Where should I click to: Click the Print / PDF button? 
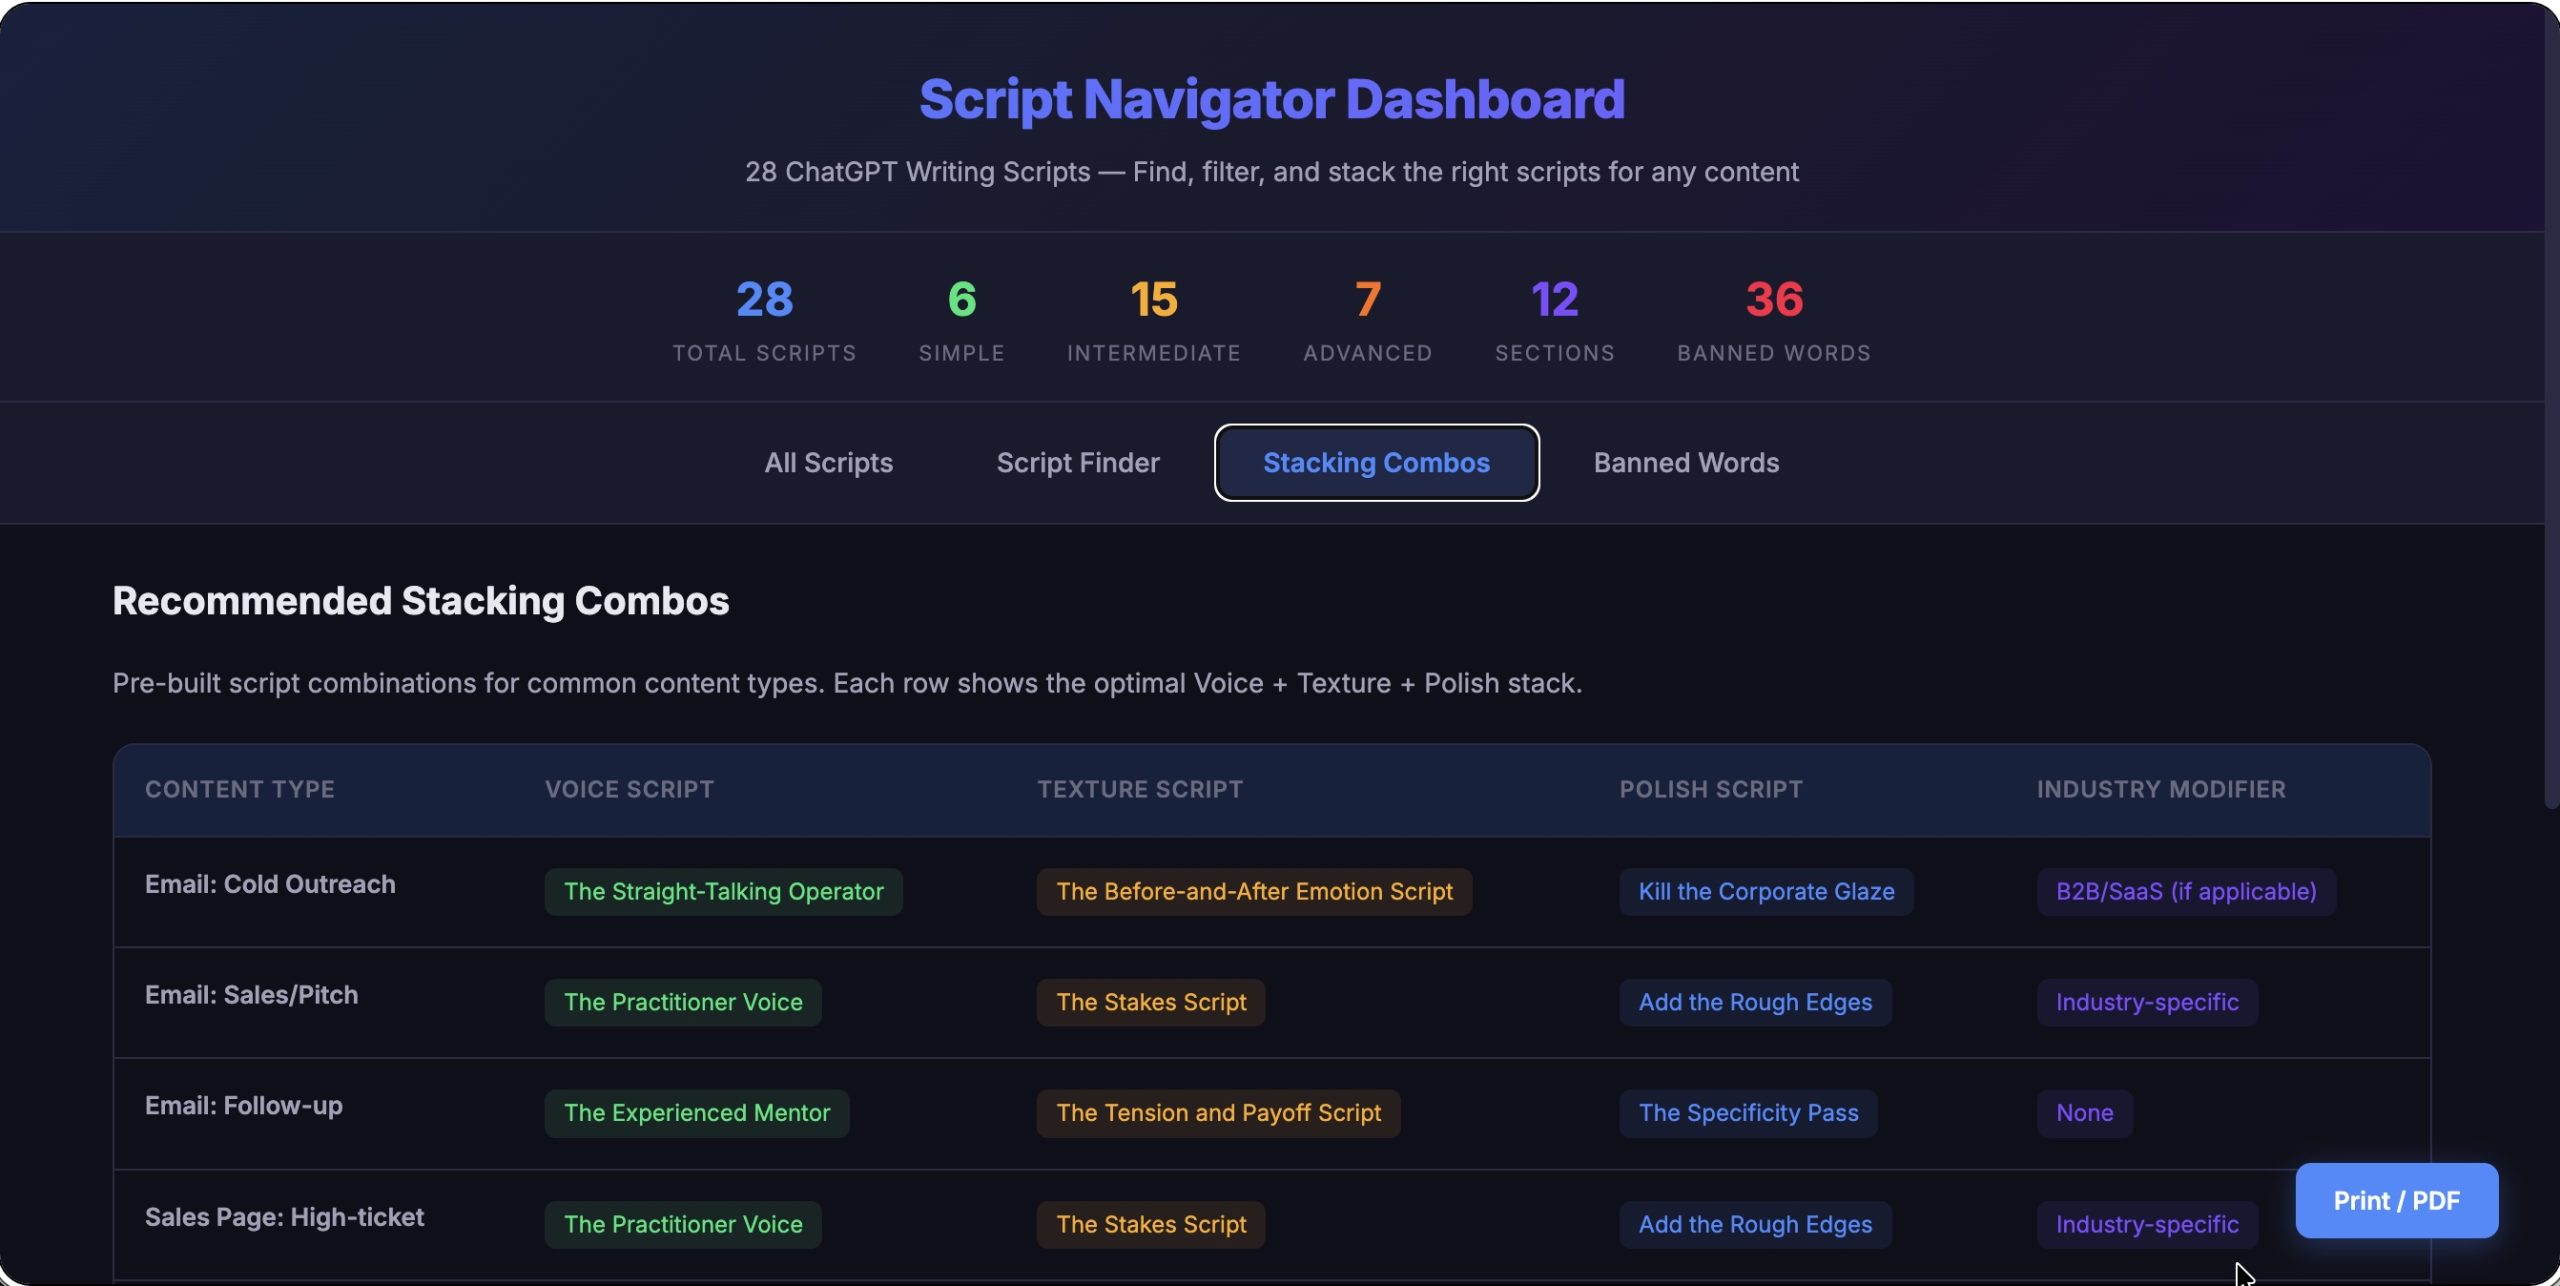point(2395,1200)
